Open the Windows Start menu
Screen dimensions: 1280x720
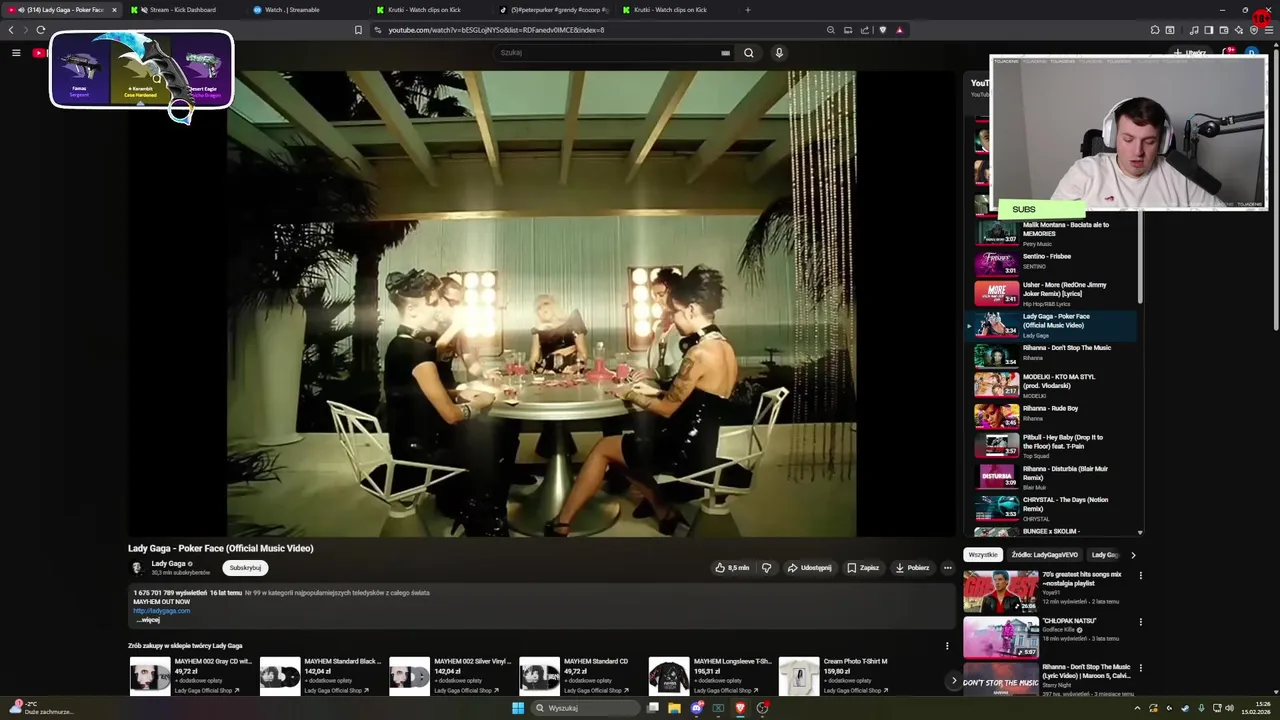pos(518,708)
